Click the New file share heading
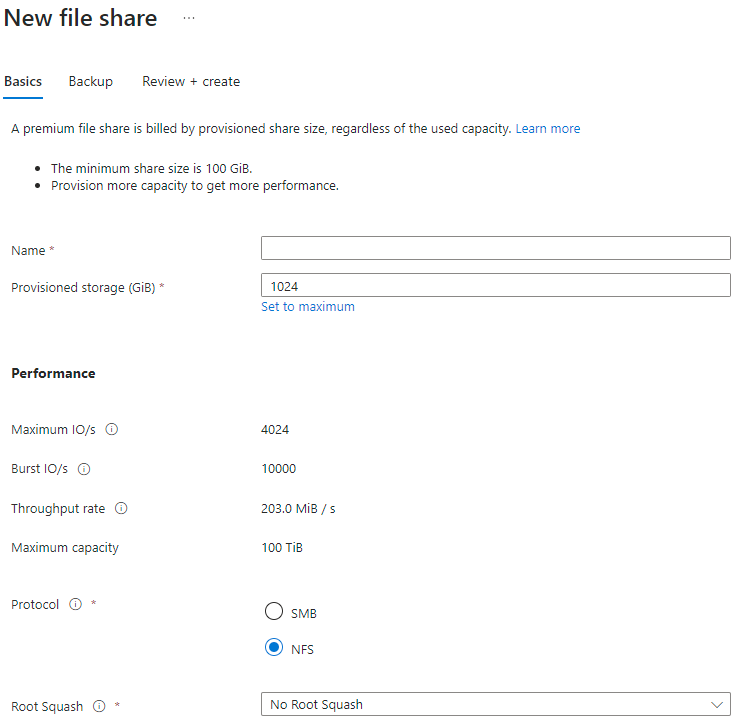Image resolution: width=739 pixels, height=726 pixels. tap(81, 18)
